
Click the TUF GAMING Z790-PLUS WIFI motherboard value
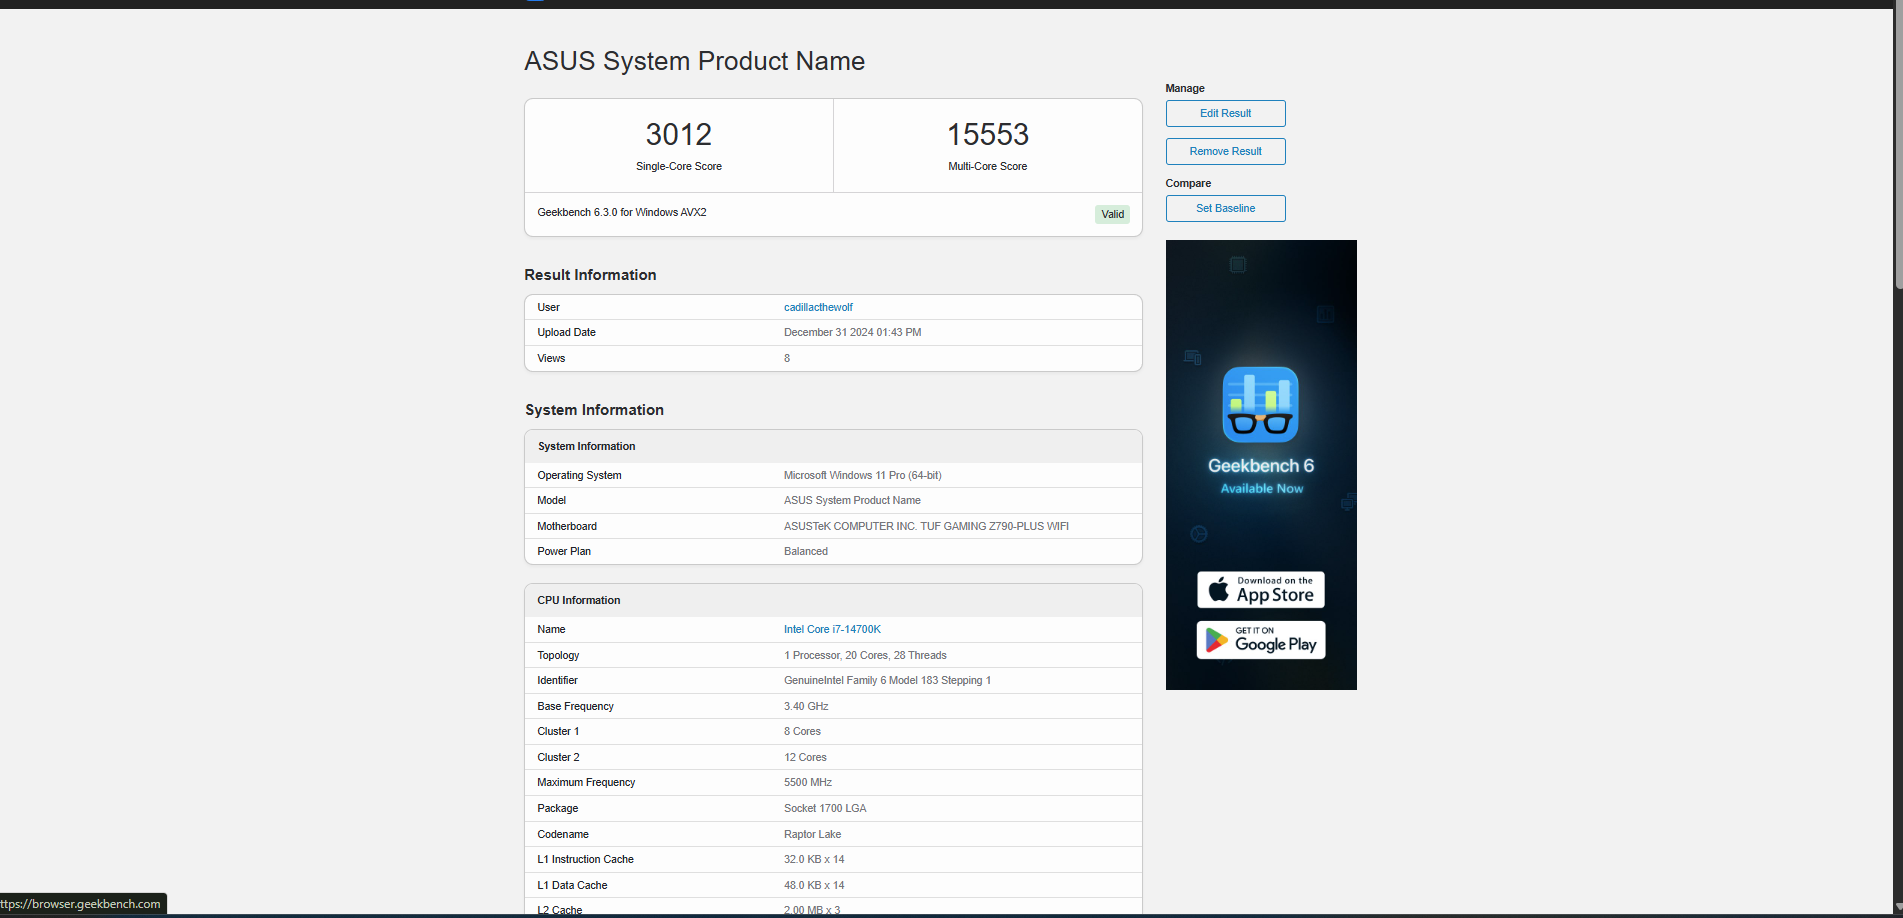[926, 526]
